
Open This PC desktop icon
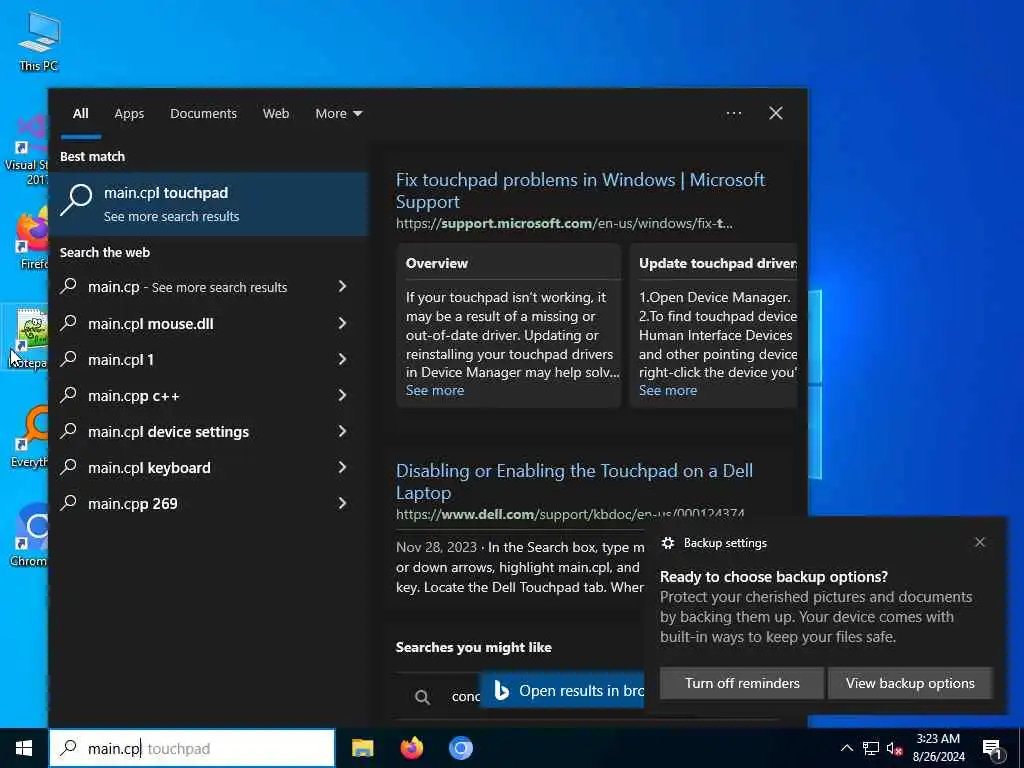[x=38, y=40]
